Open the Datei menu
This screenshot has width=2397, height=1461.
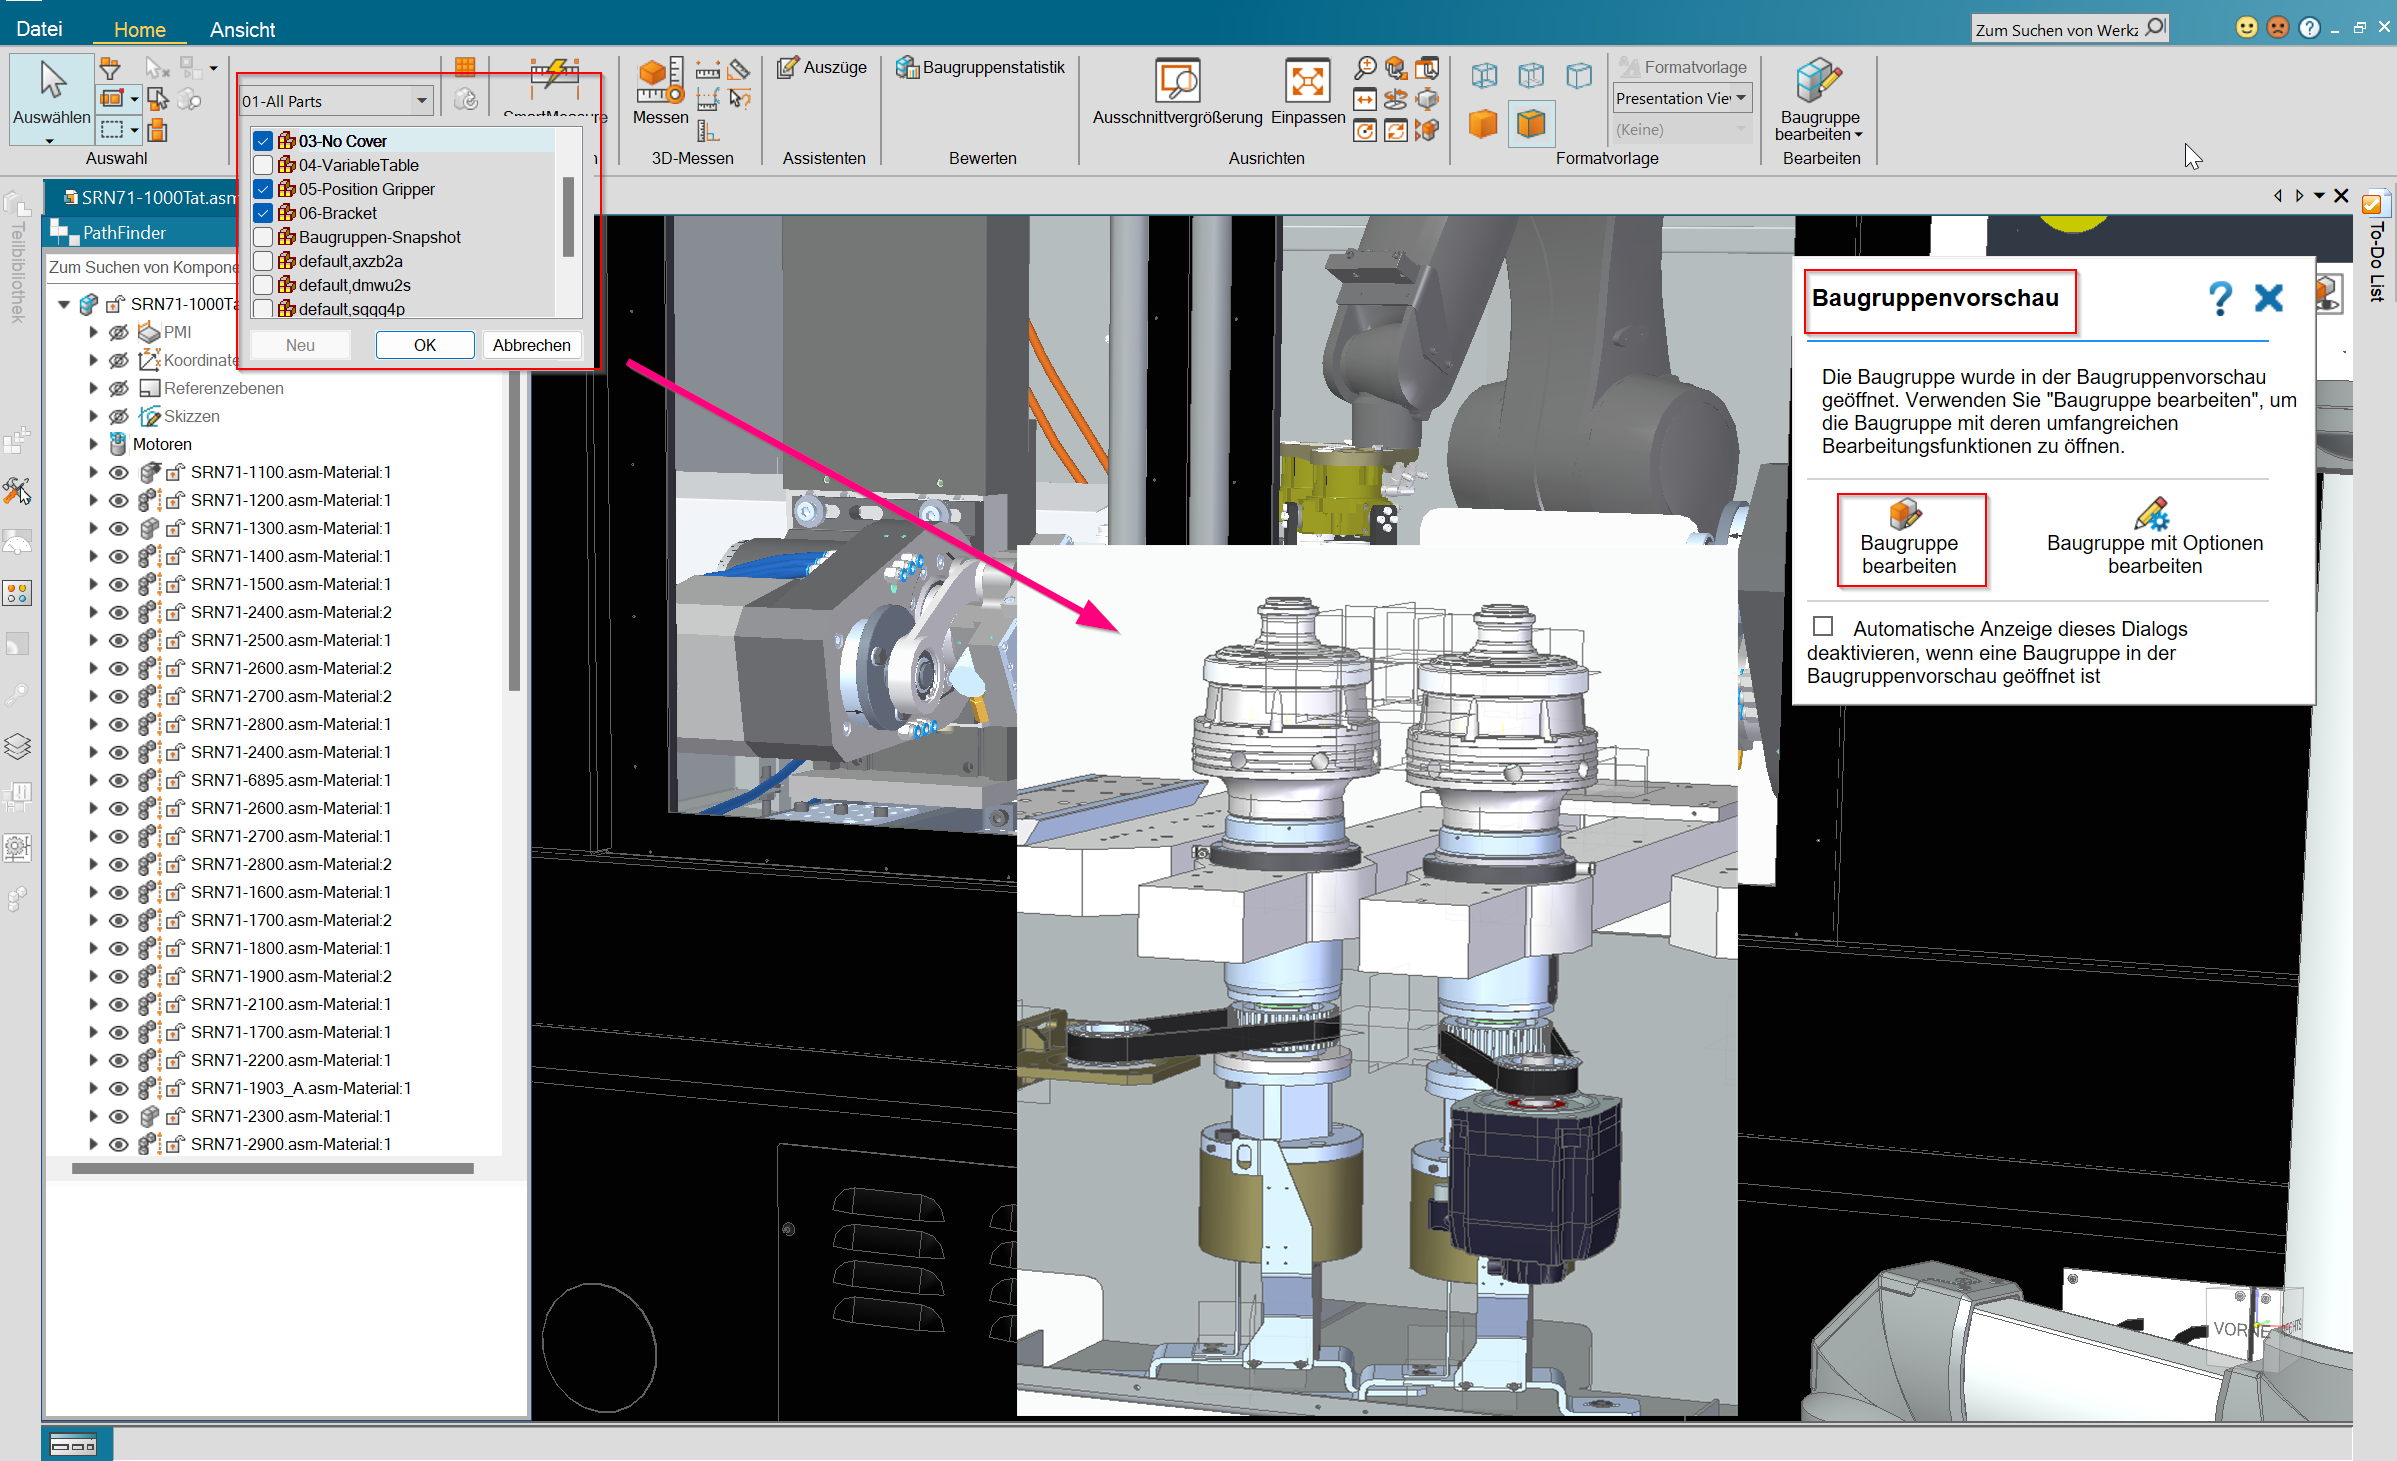coord(39,29)
